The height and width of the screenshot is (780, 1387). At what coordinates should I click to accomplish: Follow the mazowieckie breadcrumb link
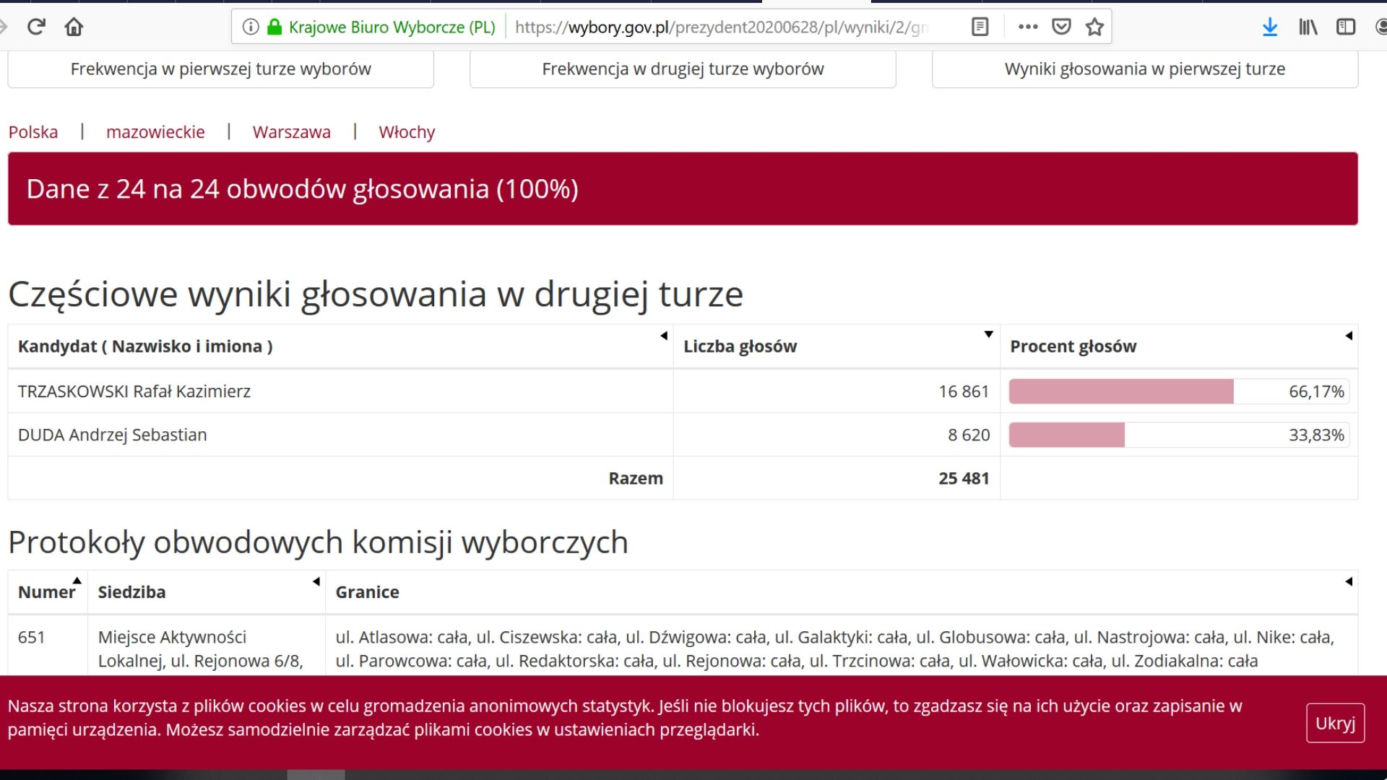pyautogui.click(x=155, y=132)
